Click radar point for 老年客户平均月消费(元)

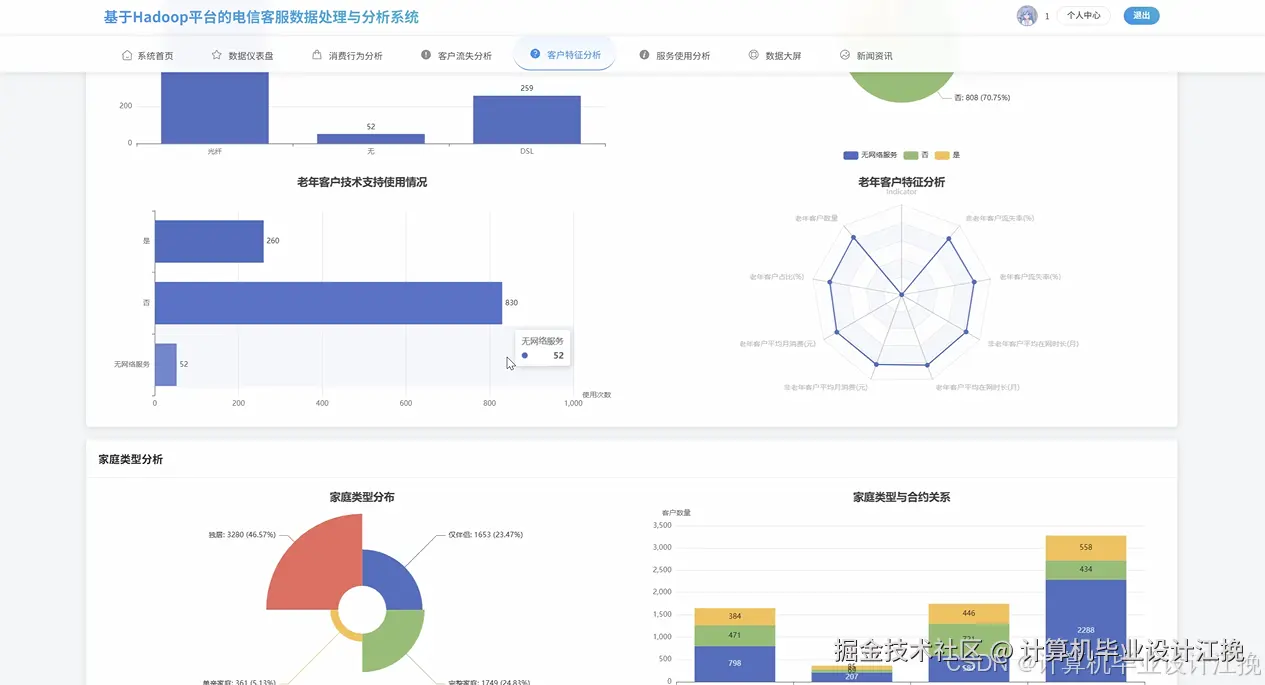click(x=838, y=331)
